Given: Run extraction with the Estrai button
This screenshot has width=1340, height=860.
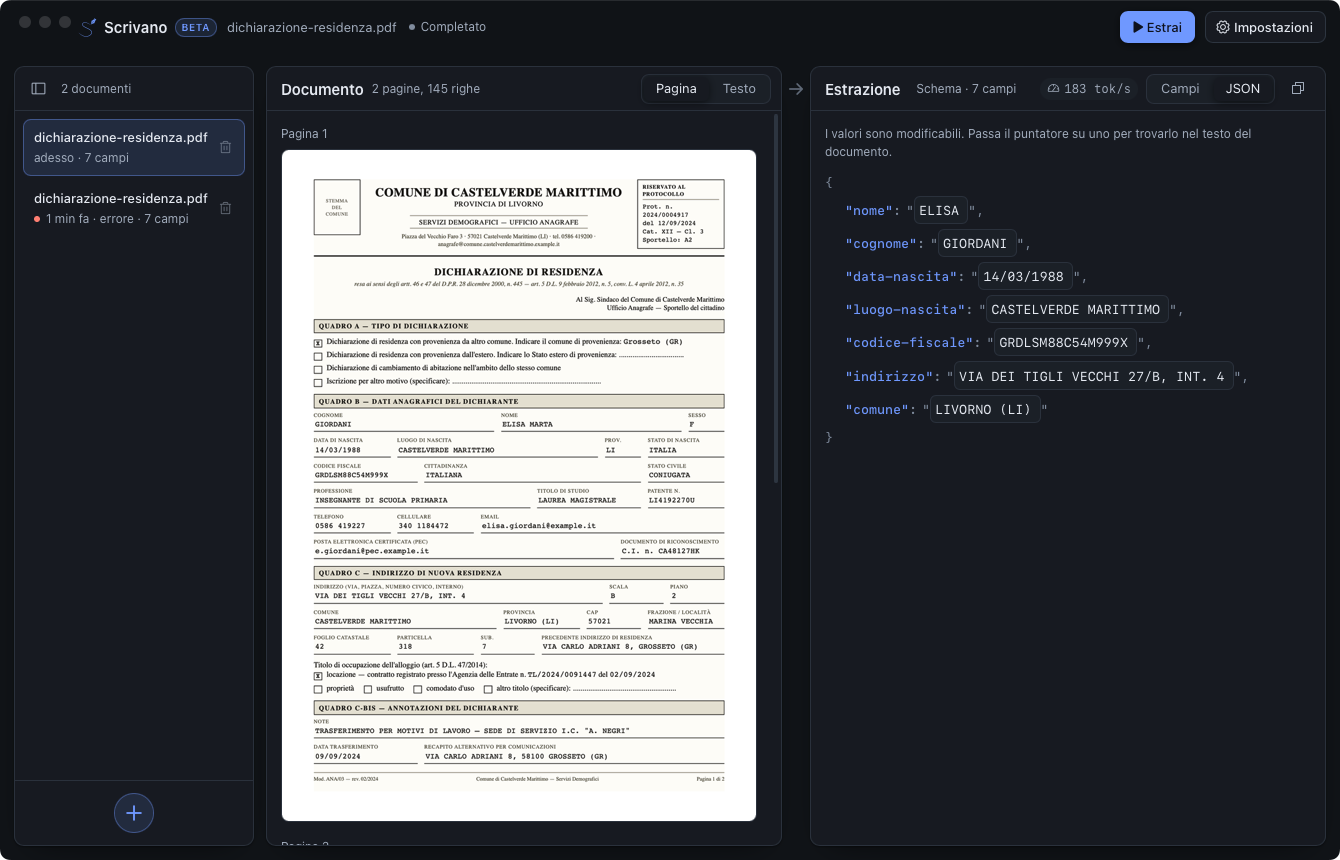Looking at the screenshot, I should [1157, 27].
